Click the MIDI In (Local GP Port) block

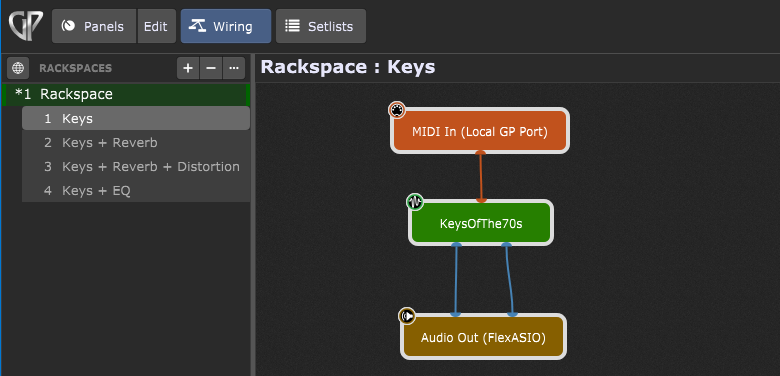click(480, 131)
